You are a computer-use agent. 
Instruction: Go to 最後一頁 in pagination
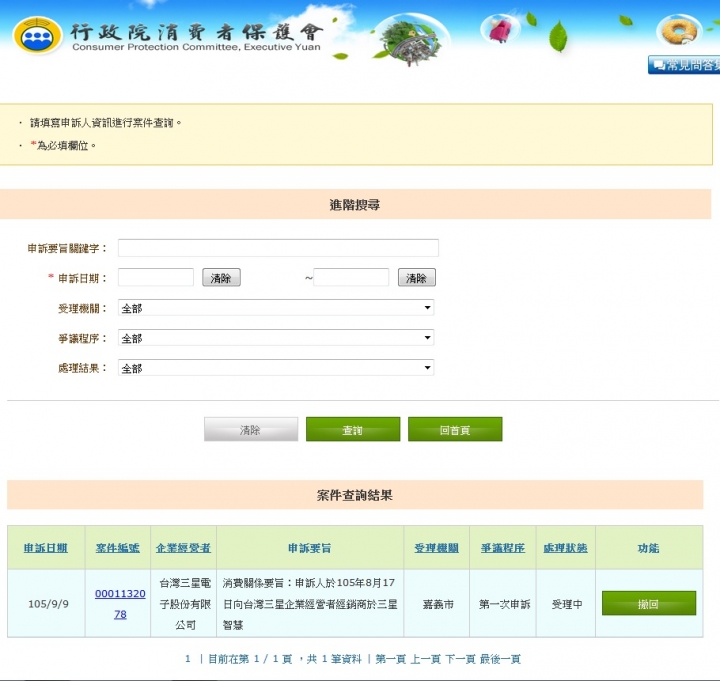coord(501,659)
